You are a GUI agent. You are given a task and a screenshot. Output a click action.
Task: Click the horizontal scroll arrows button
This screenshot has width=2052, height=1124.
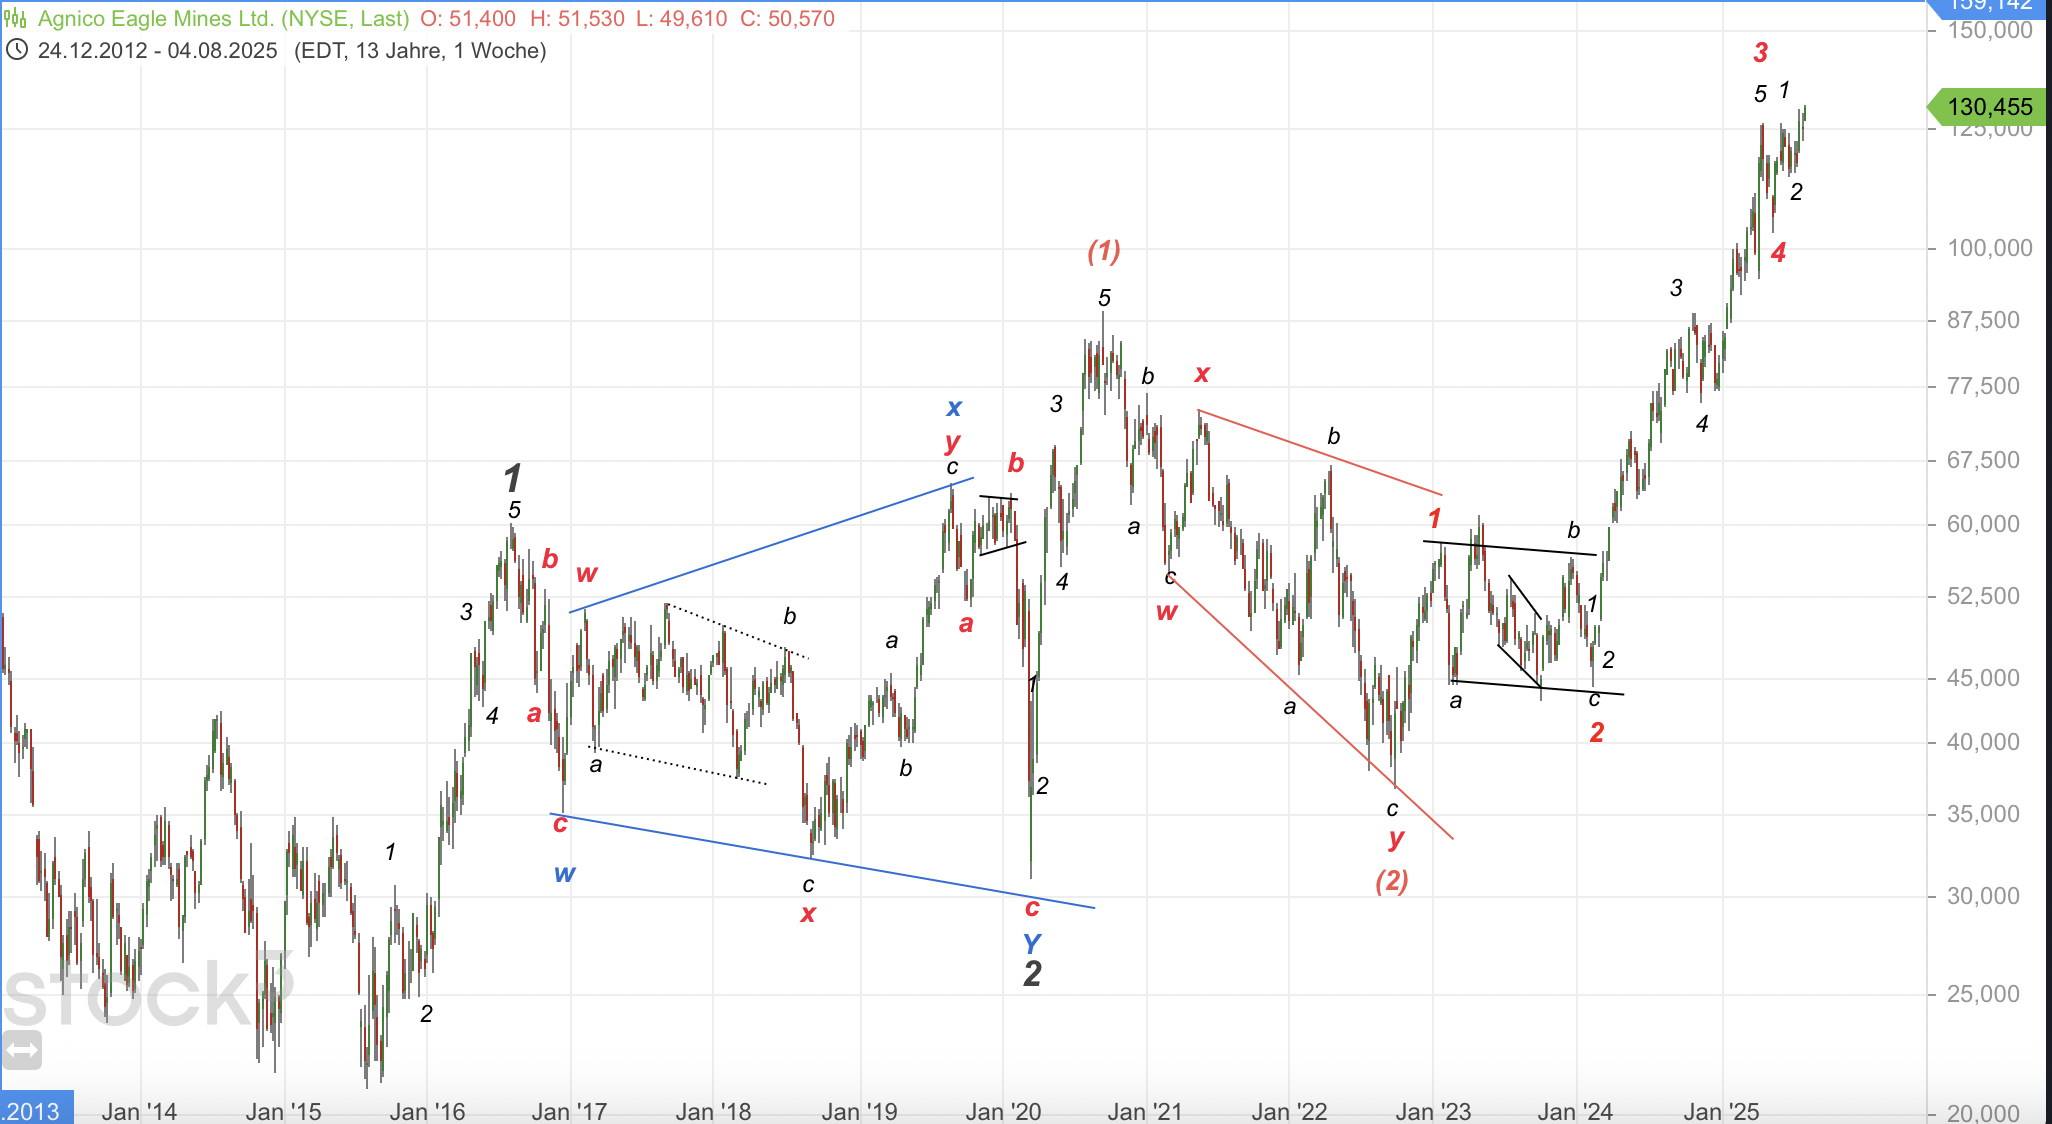[21, 1050]
